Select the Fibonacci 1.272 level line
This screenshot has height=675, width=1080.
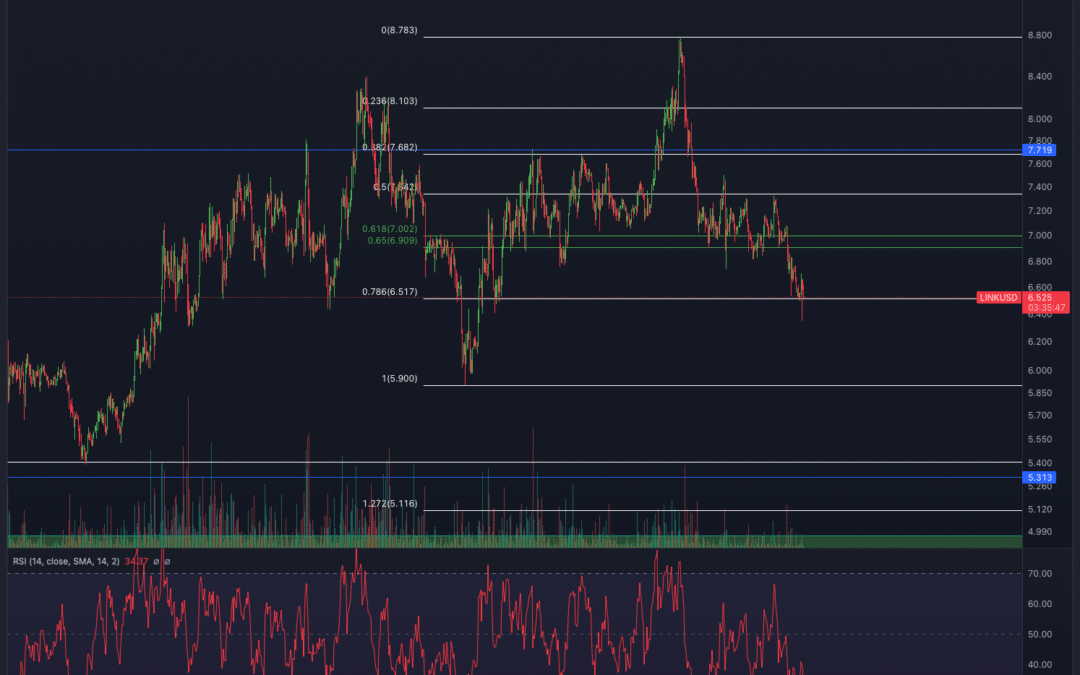(x=723, y=510)
